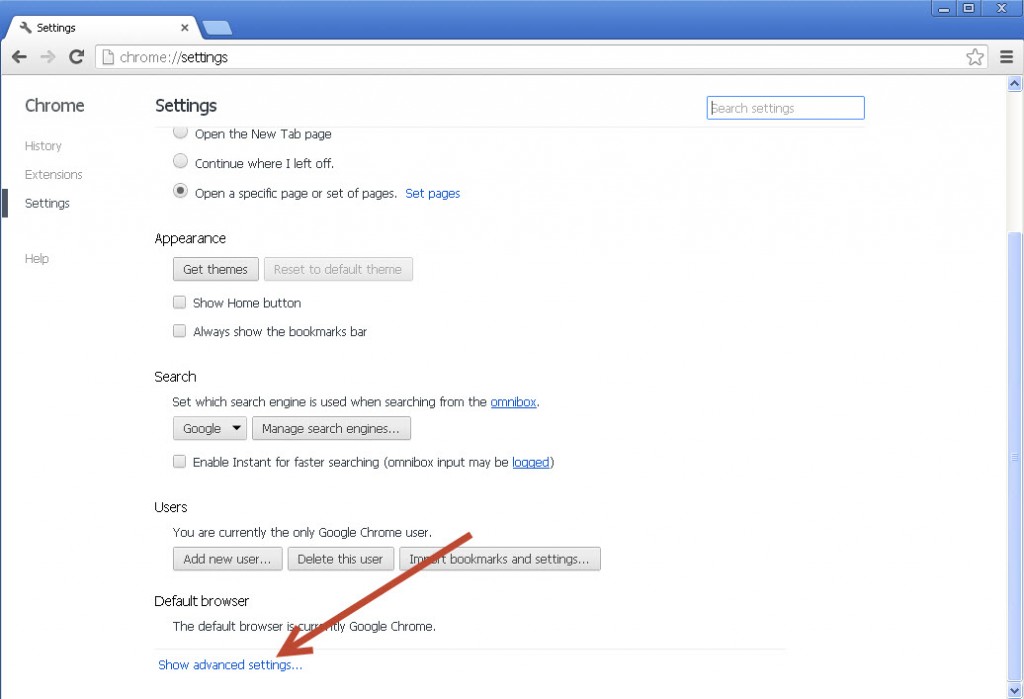The image size is (1024, 699).
Task: Bookmark this page using the star icon
Action: pyautogui.click(x=975, y=57)
